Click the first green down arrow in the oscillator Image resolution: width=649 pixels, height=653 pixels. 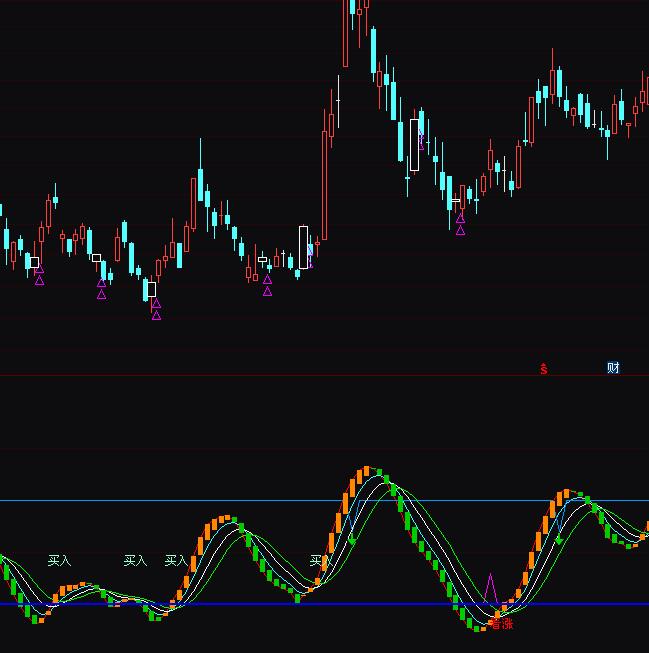click(x=352, y=539)
